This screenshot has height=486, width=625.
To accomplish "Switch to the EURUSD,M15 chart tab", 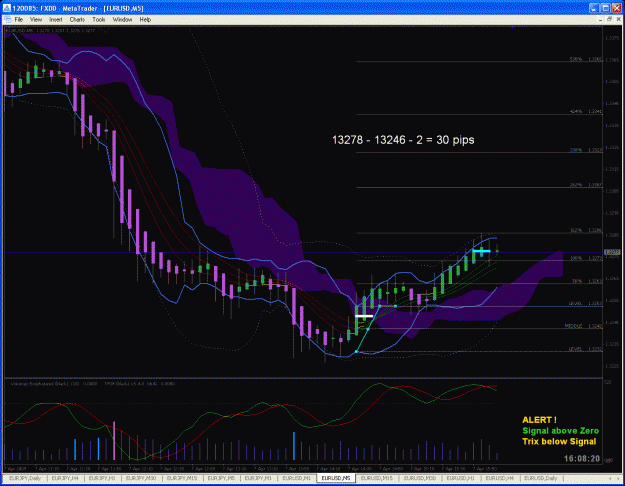I will [377, 478].
